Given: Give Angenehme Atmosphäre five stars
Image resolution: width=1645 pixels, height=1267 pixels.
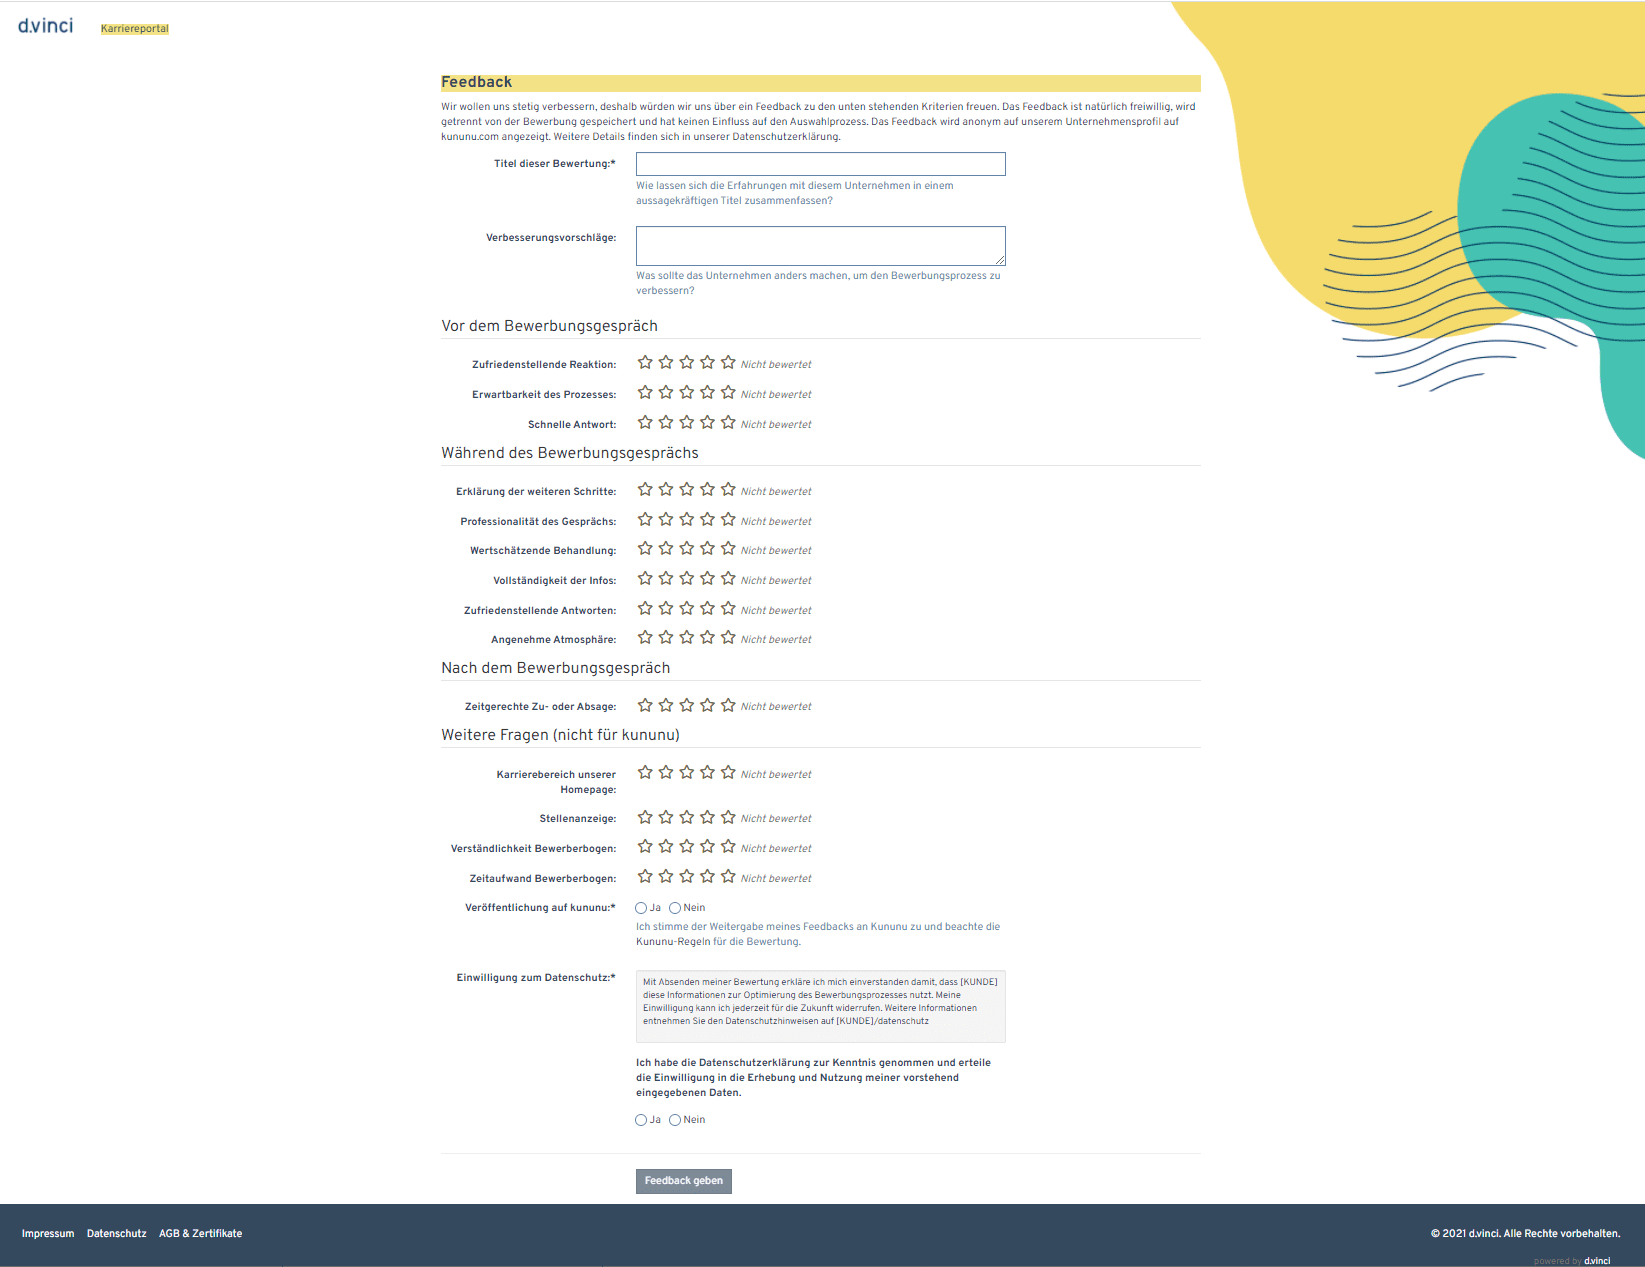Looking at the screenshot, I should coord(728,638).
